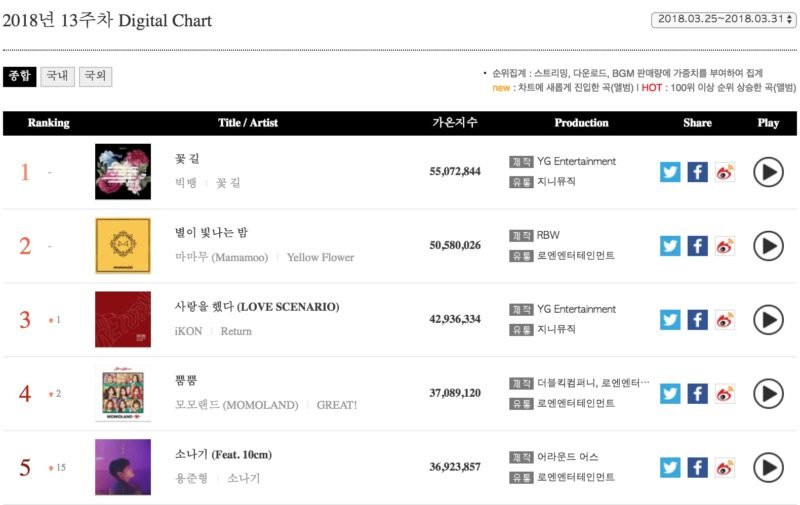Image resolution: width=800 pixels, height=505 pixels.
Task: Share 소나기 on Facebook
Action: pyautogui.click(x=697, y=468)
